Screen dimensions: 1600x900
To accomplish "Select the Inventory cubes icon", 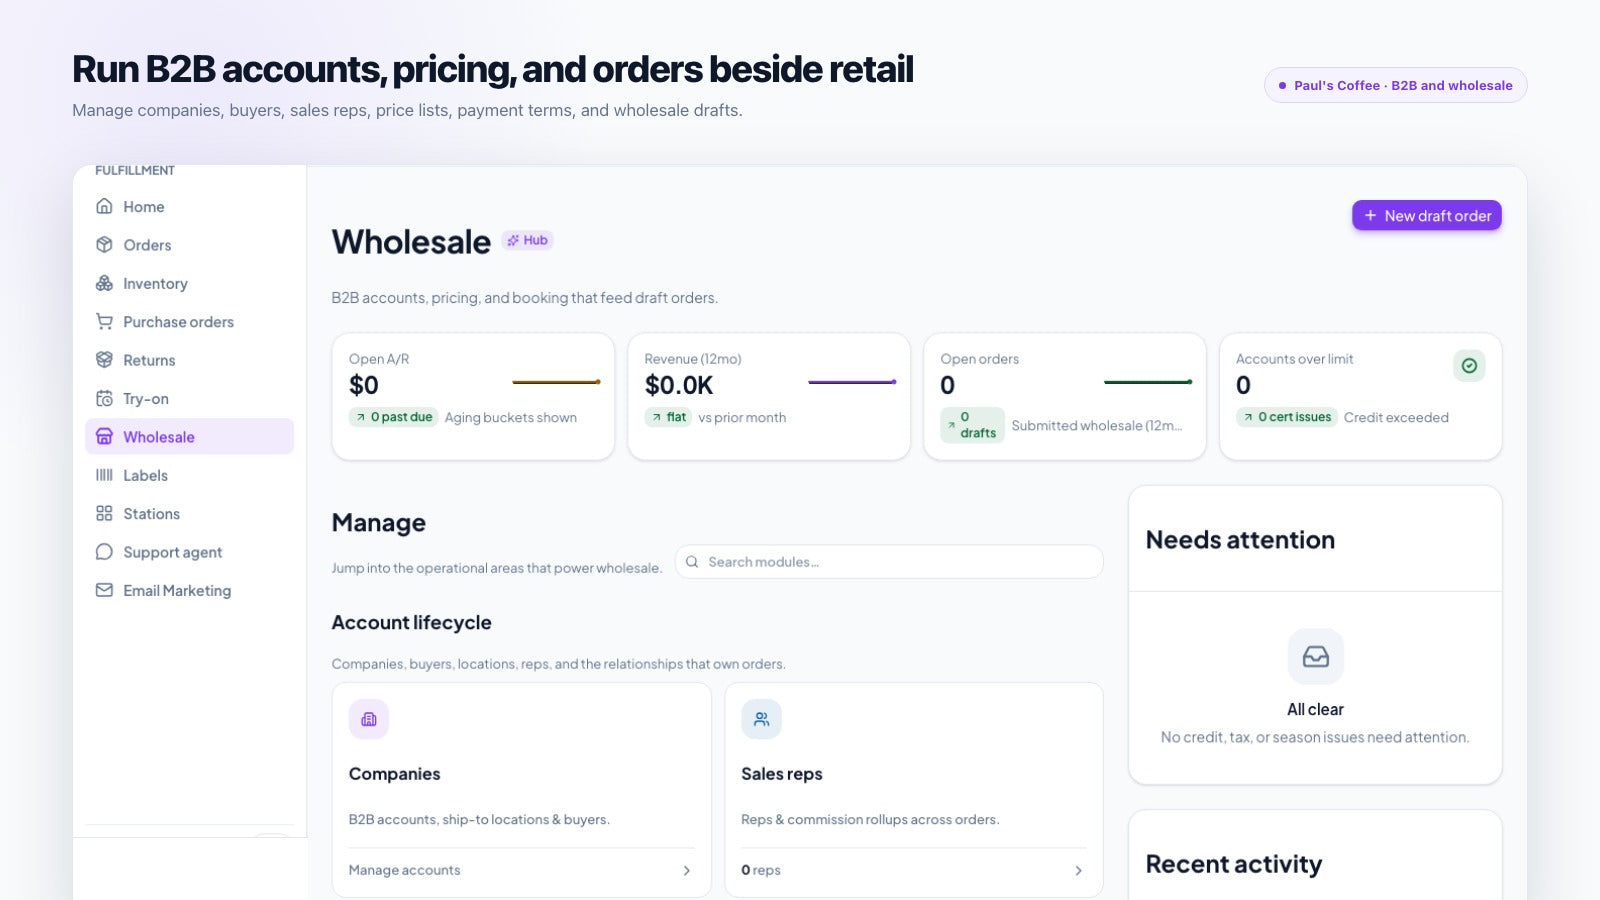I will coord(104,283).
